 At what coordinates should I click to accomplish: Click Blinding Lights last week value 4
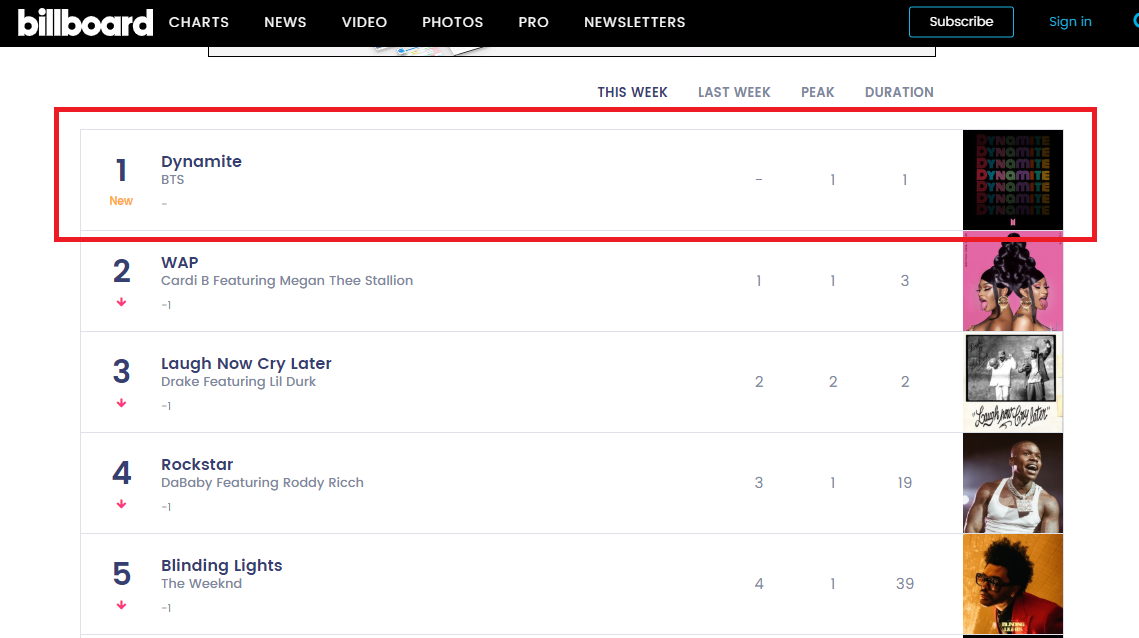point(759,584)
